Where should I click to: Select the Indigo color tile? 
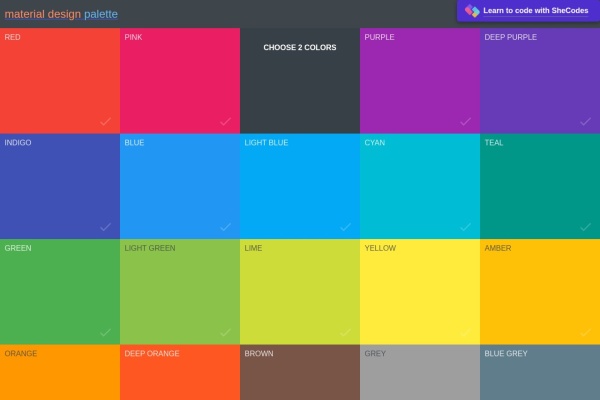click(x=60, y=186)
